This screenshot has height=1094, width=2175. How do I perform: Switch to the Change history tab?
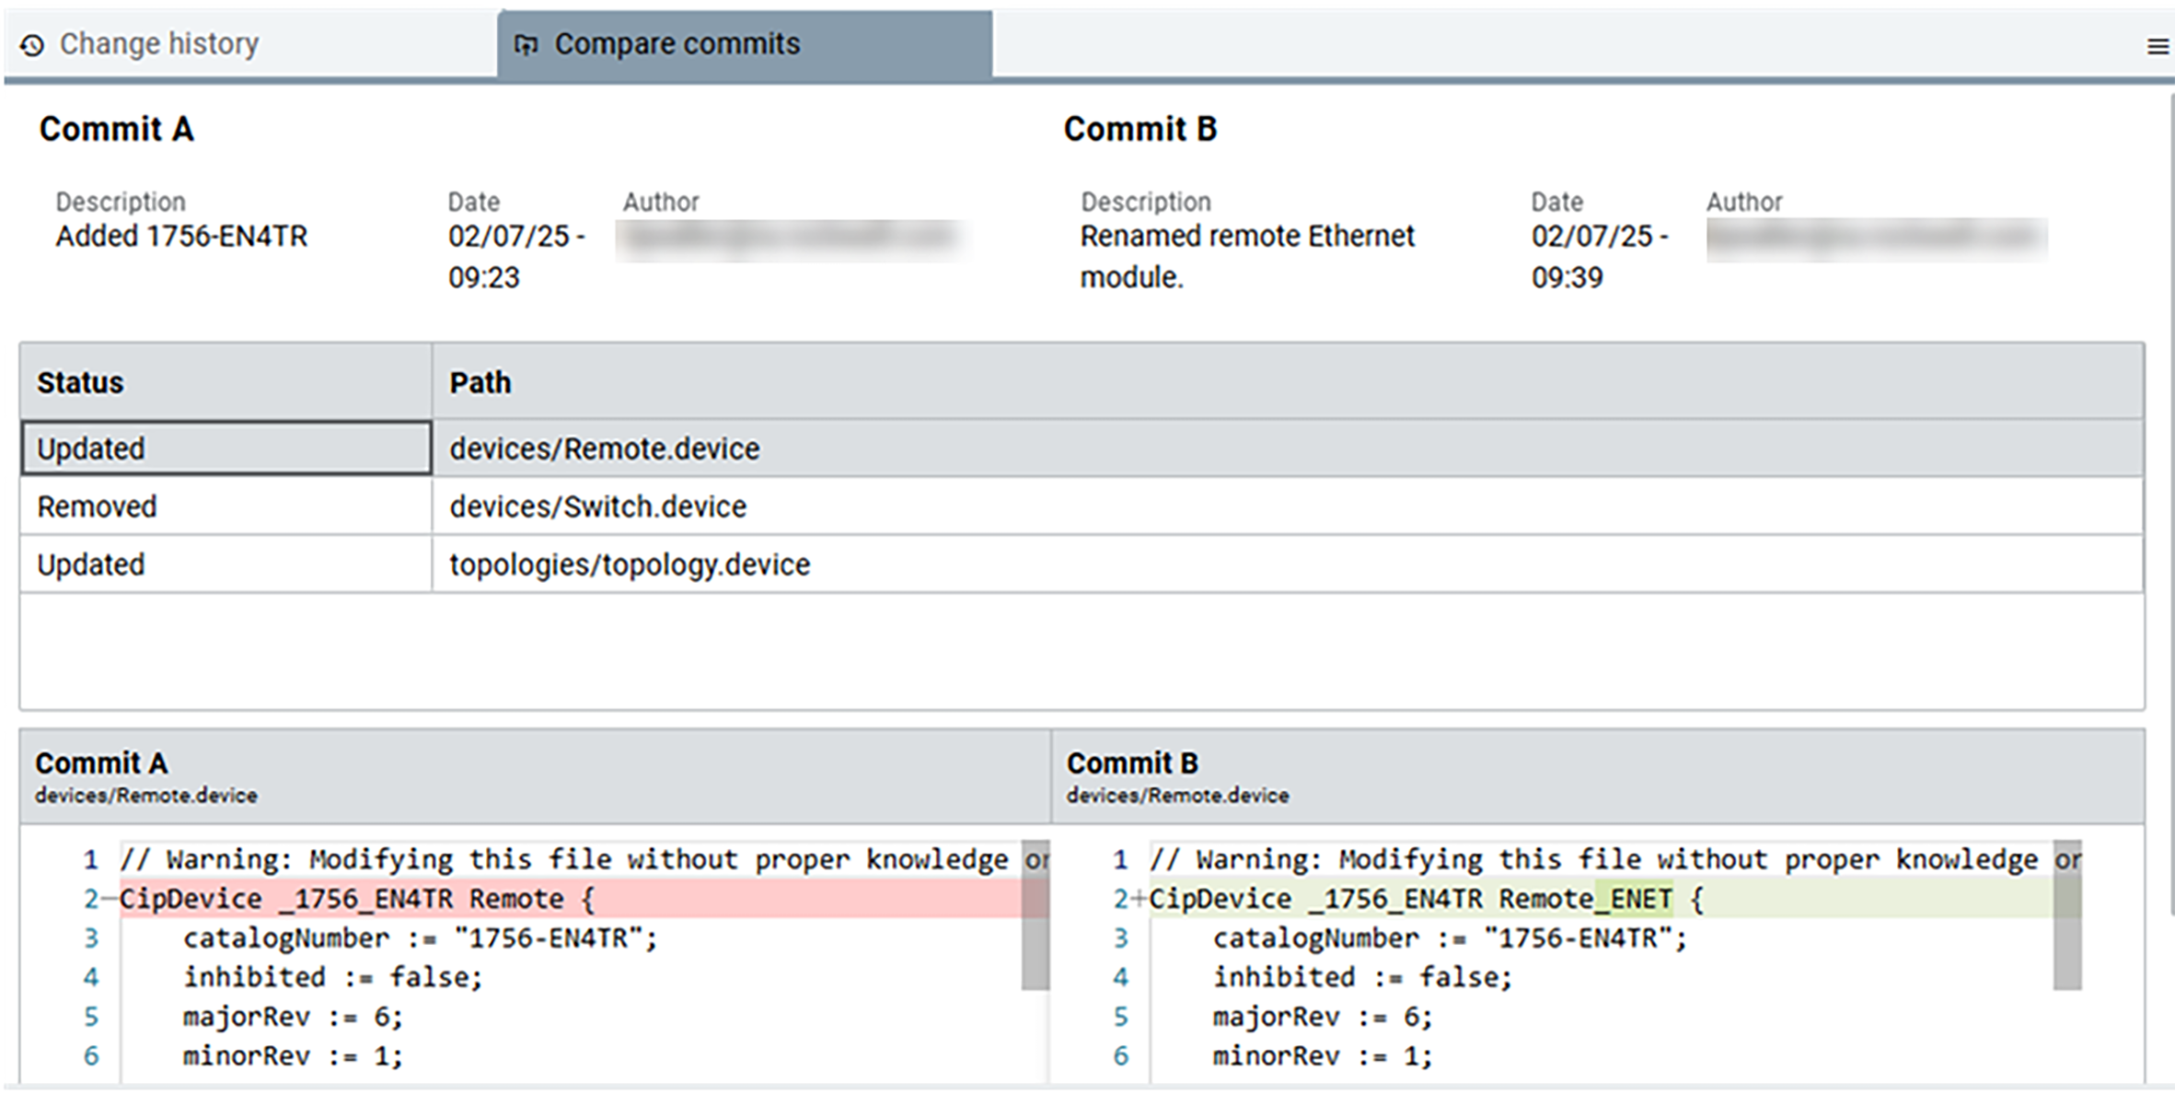point(250,44)
